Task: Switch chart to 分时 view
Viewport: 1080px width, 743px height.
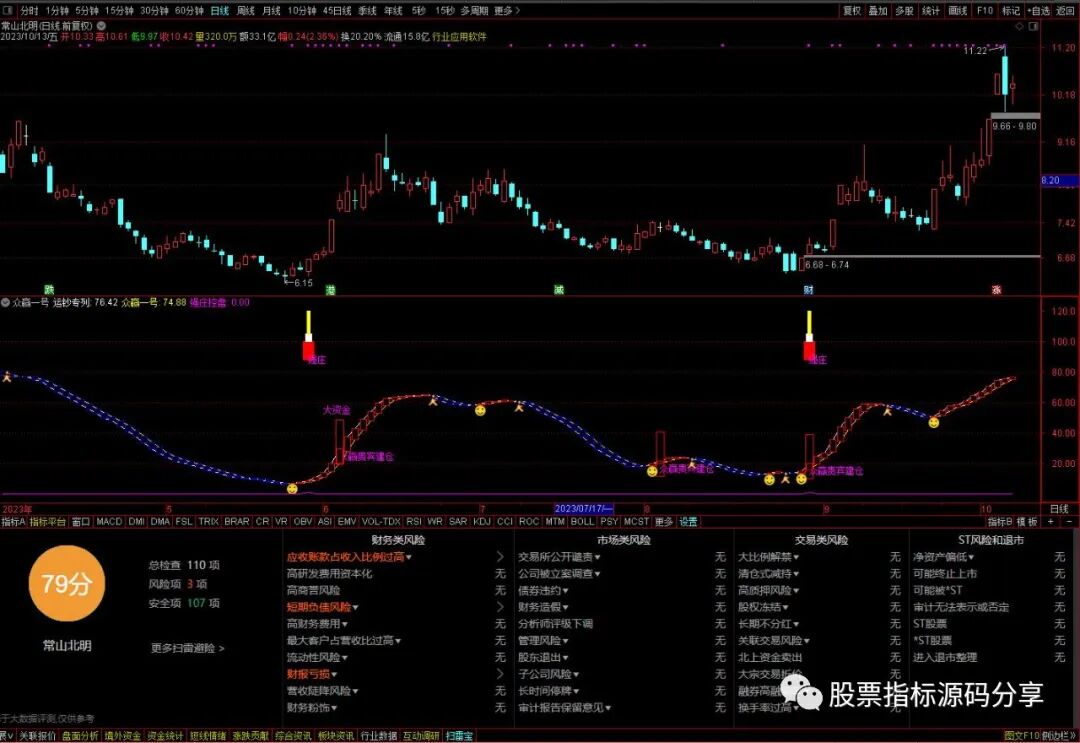Action: [29, 10]
